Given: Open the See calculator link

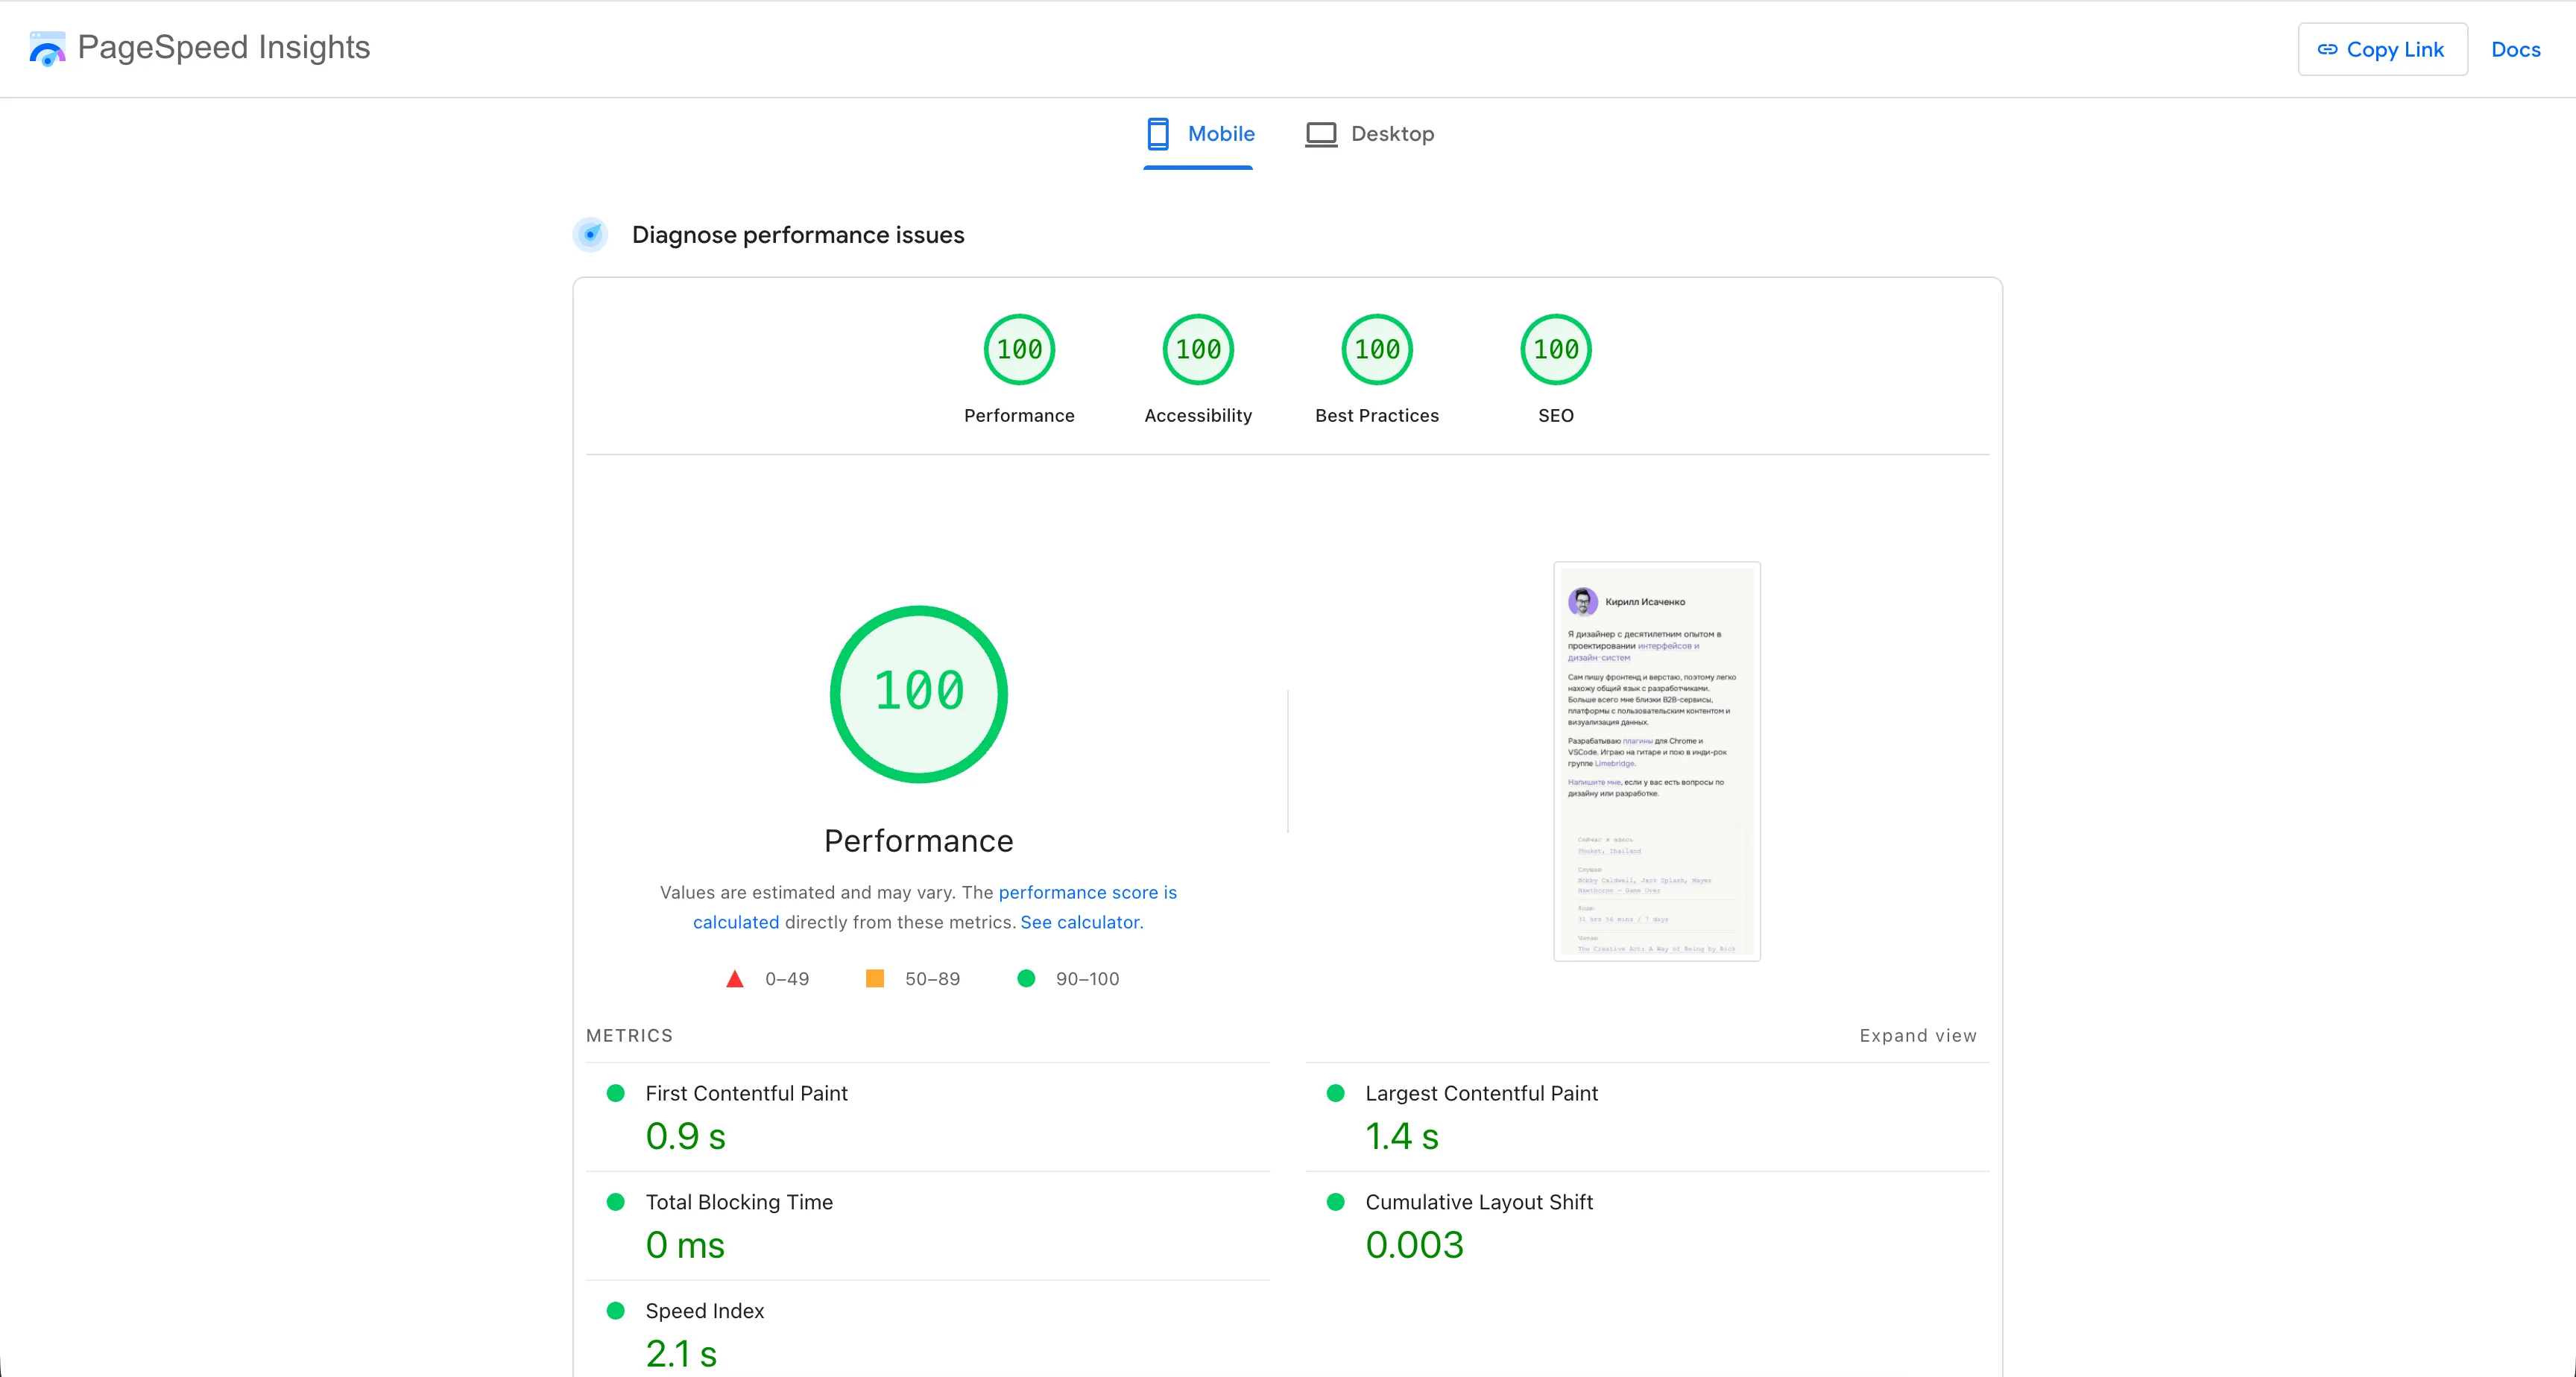Looking at the screenshot, I should pos(1079,922).
